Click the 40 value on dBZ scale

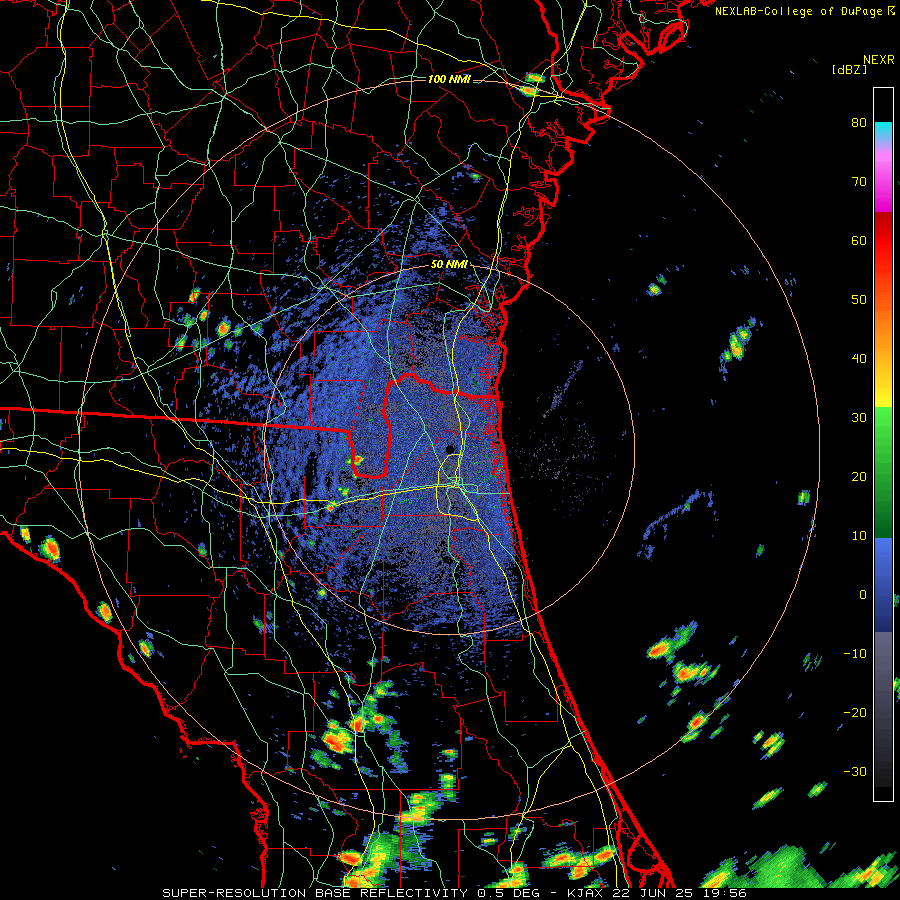click(859, 359)
